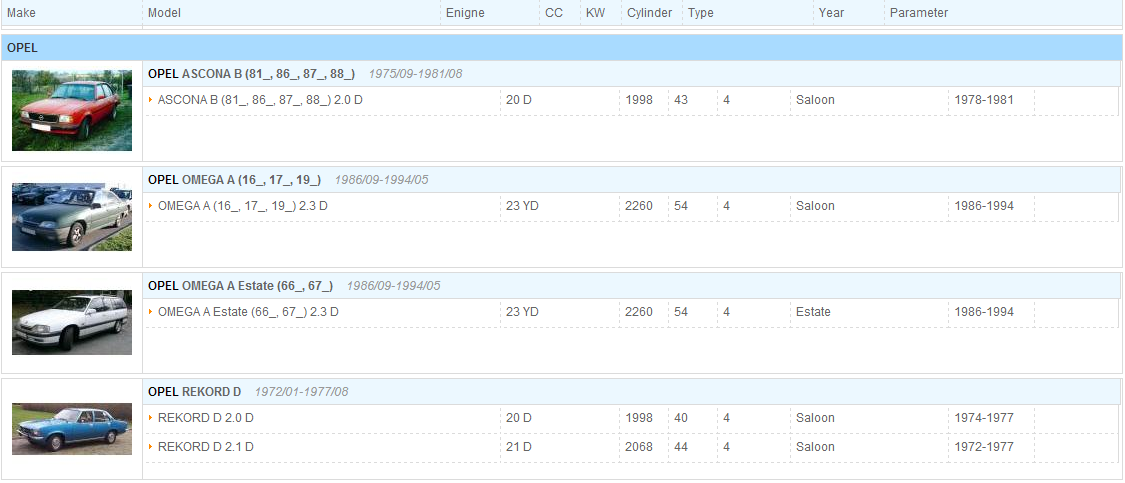The width and height of the screenshot is (1125, 483).
Task: Open the green Opel Omega A thumbnail
Action: 72,217
